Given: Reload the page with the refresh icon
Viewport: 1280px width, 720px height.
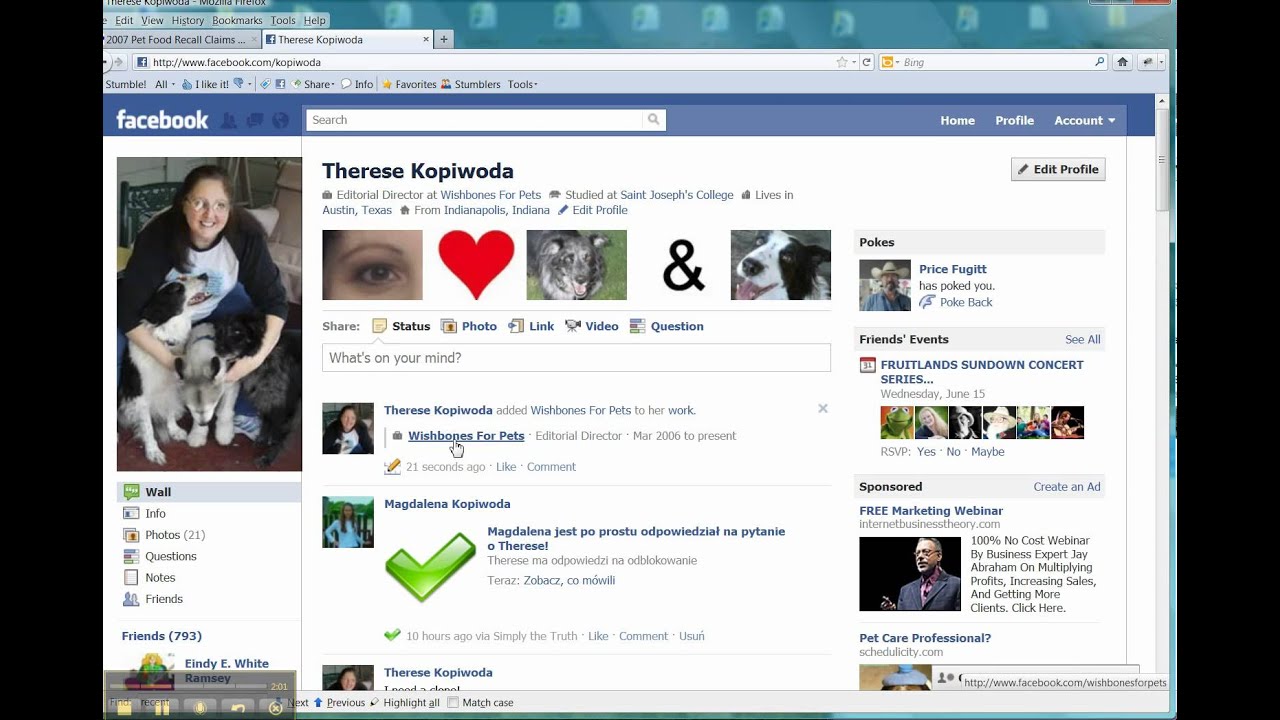Looking at the screenshot, I should point(867,62).
